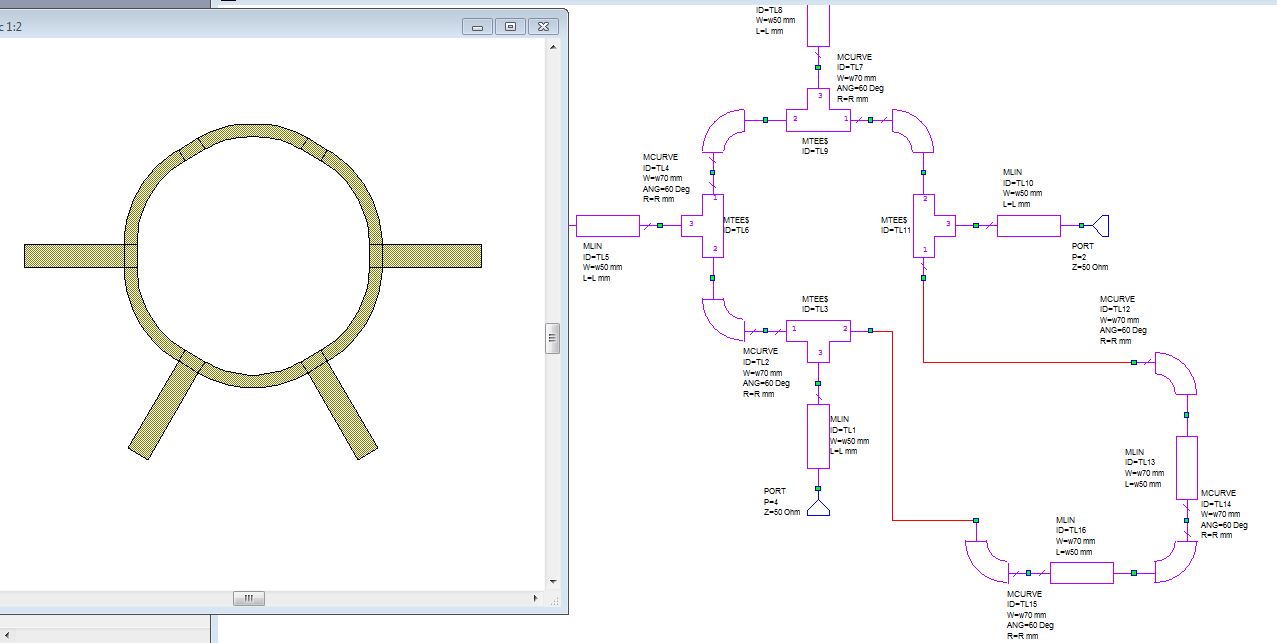Click the layout window horizontal scrollbar thumb

tap(249, 598)
